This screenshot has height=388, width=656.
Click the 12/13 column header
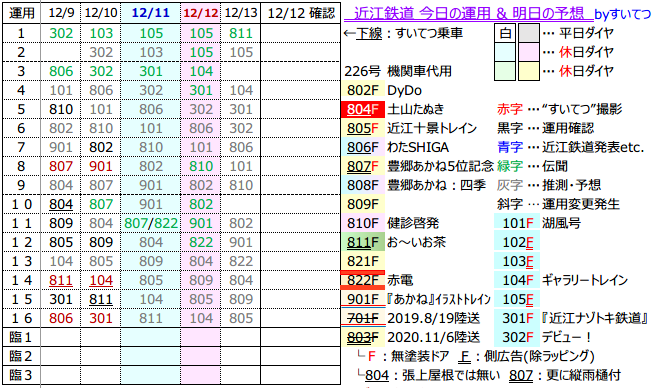click(241, 13)
